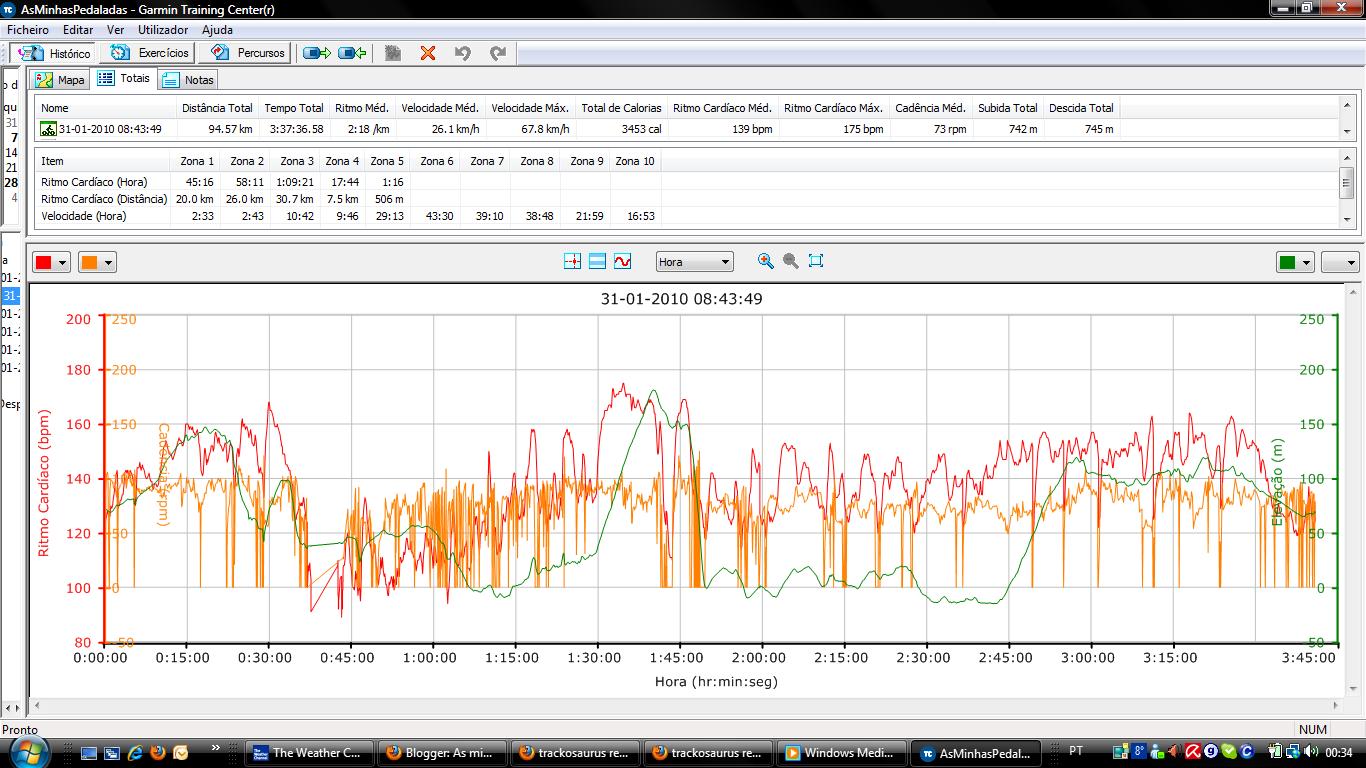Open Windows Media Player from the taskbar
Screen dimensions: 1366x768
pos(842,752)
